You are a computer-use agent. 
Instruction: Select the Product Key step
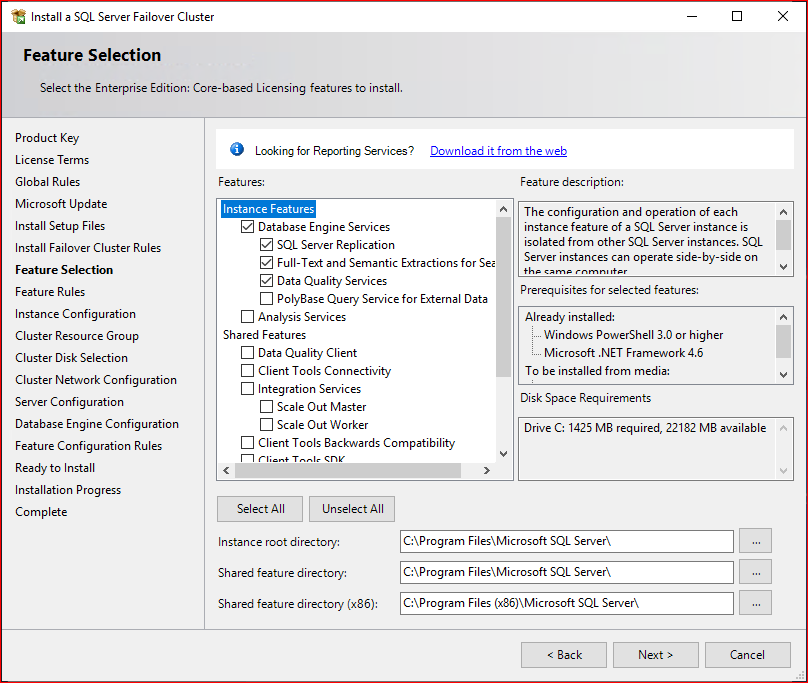47,138
